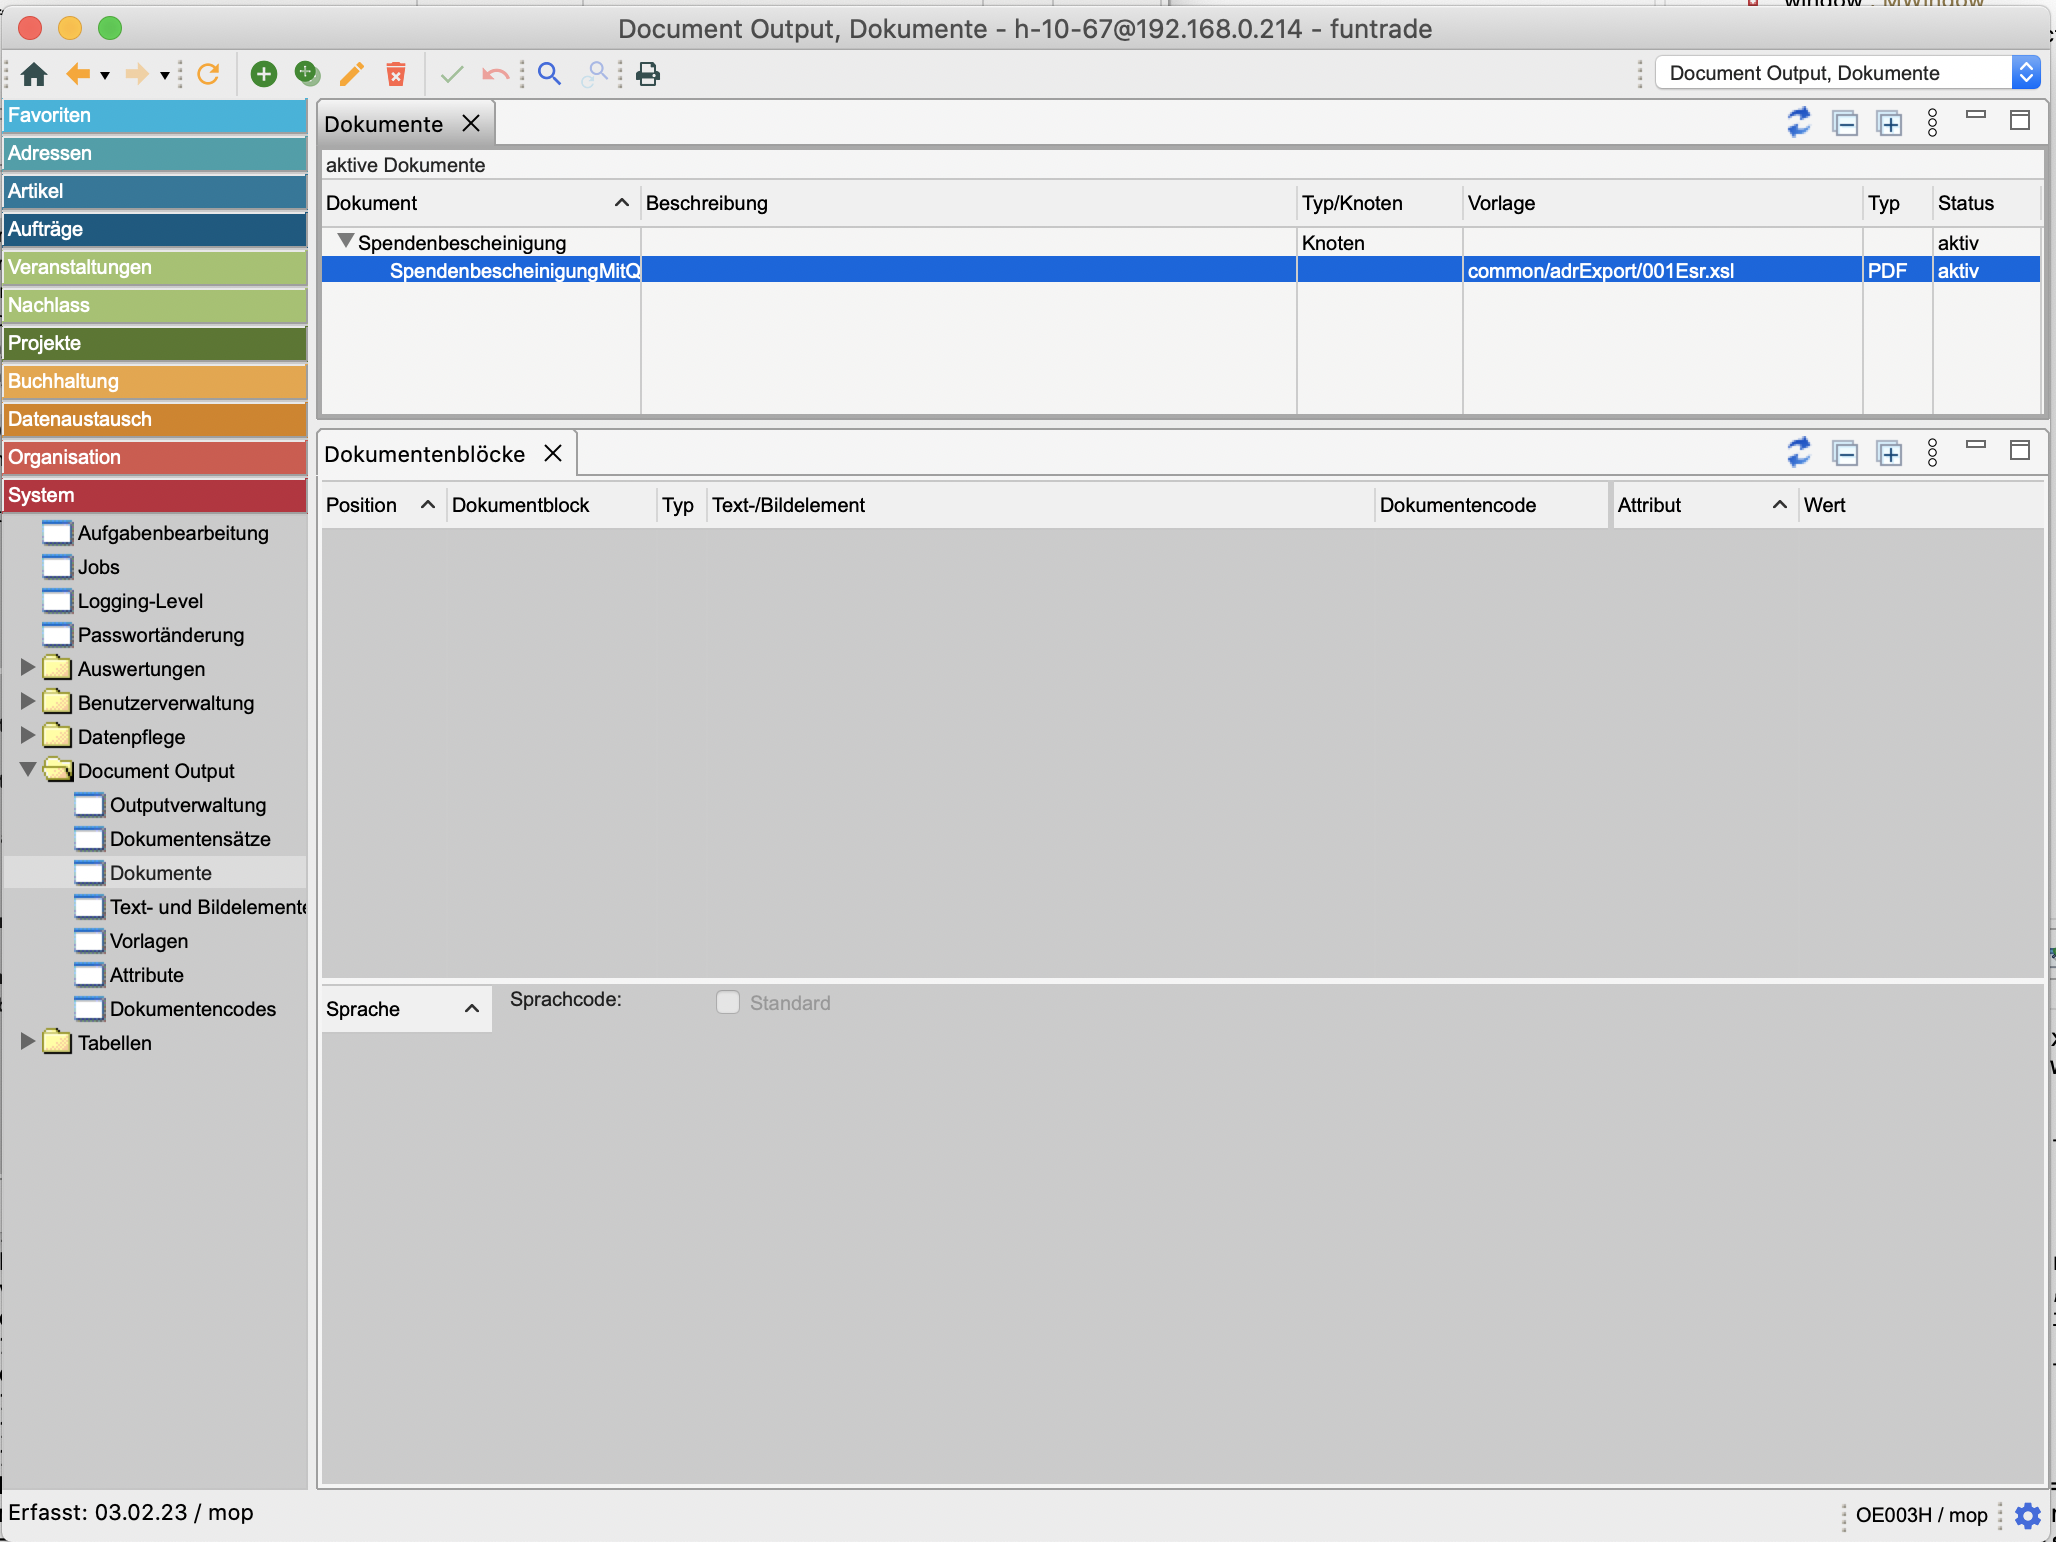
Task: Select the SpendenbescheinigungMitQ document row
Action: pyautogui.click(x=514, y=270)
